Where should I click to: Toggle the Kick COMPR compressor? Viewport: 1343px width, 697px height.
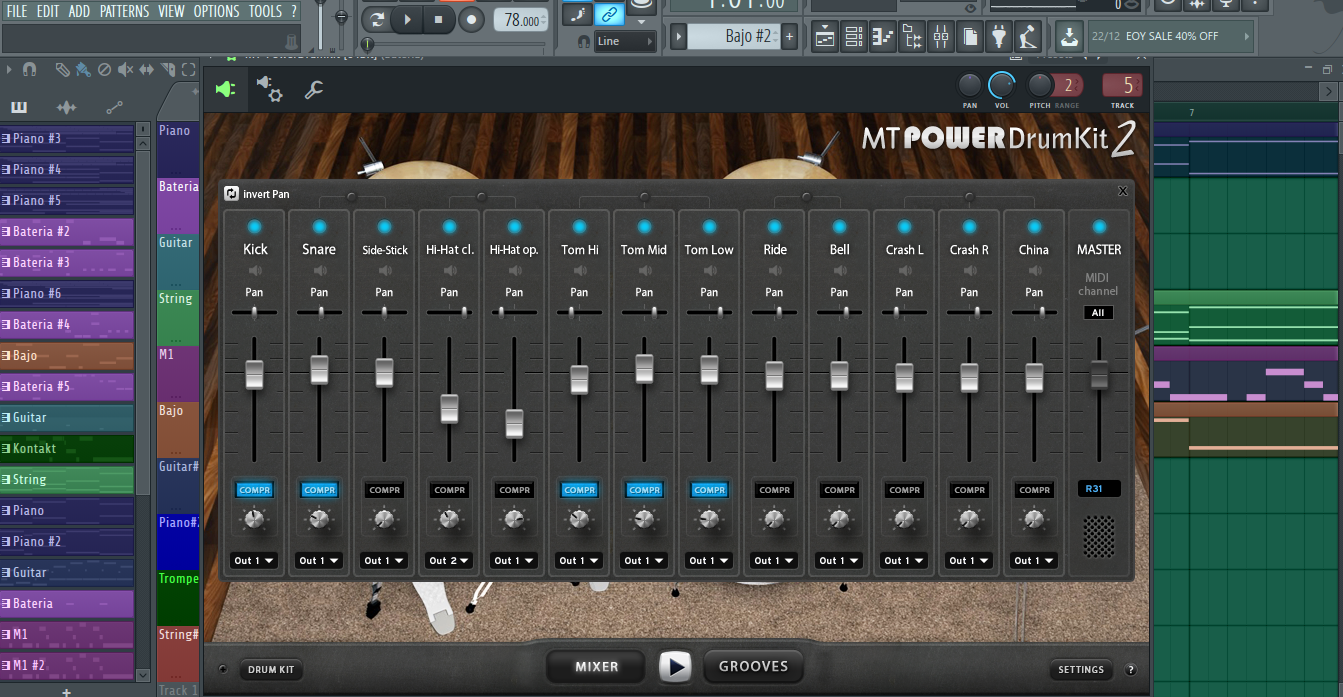click(x=254, y=490)
